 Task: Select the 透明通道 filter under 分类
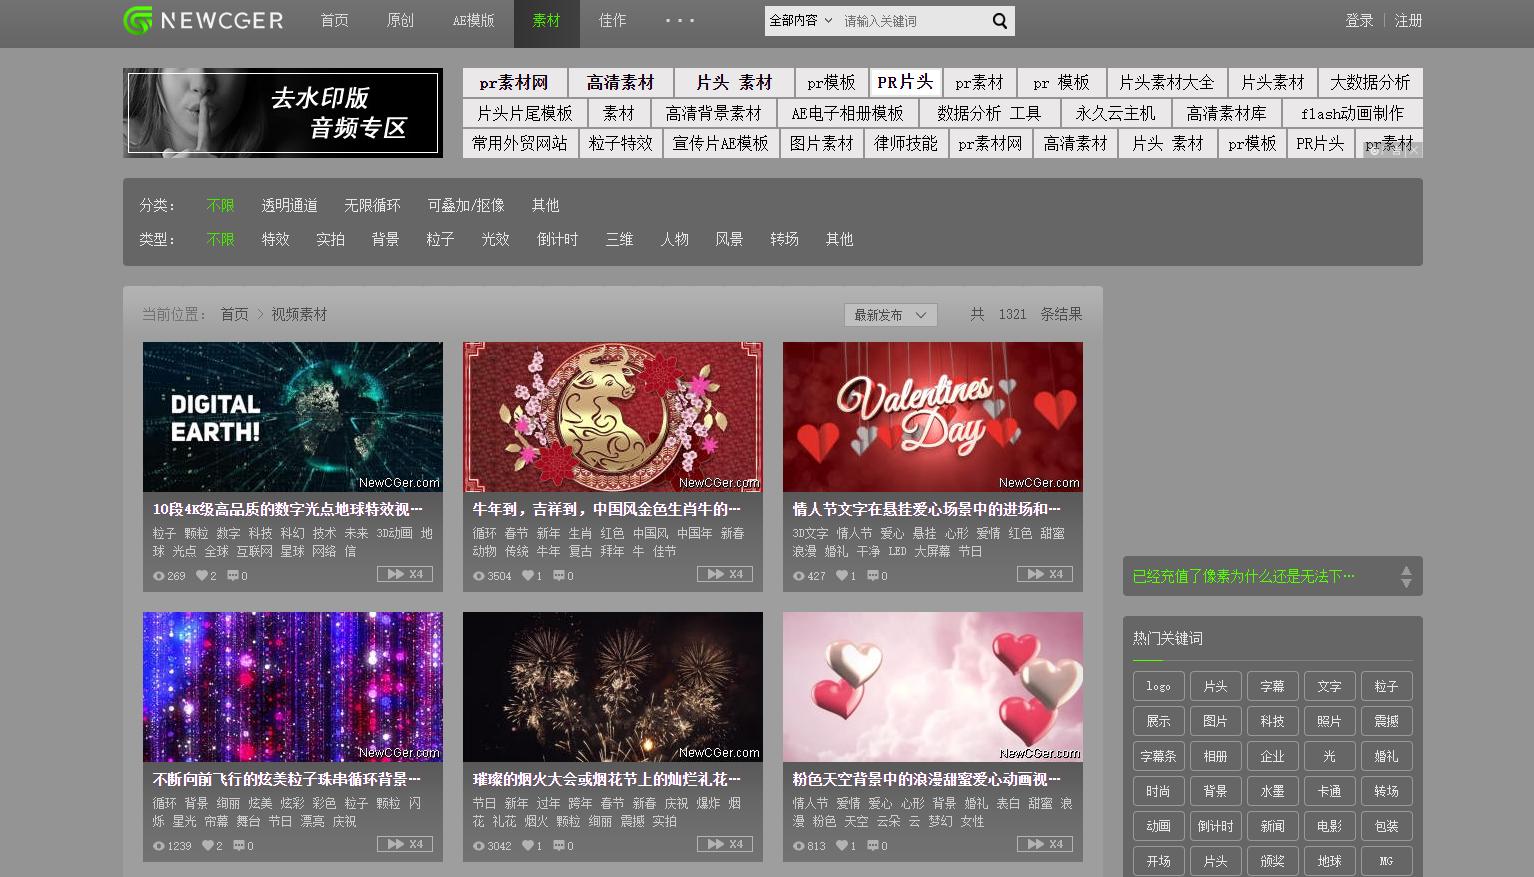click(x=288, y=205)
